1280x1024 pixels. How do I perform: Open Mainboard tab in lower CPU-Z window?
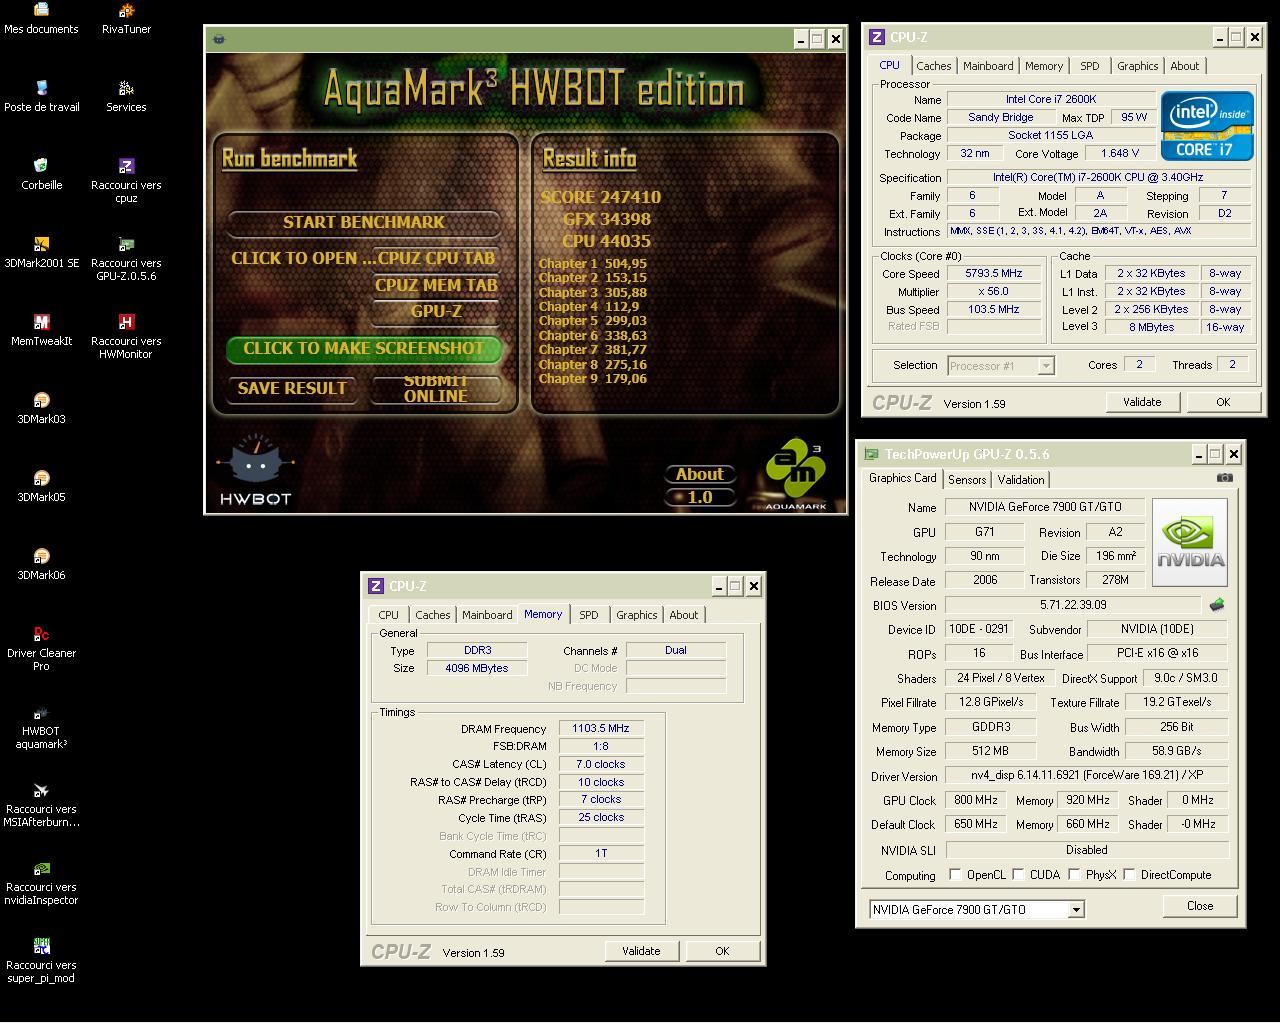tap(487, 615)
